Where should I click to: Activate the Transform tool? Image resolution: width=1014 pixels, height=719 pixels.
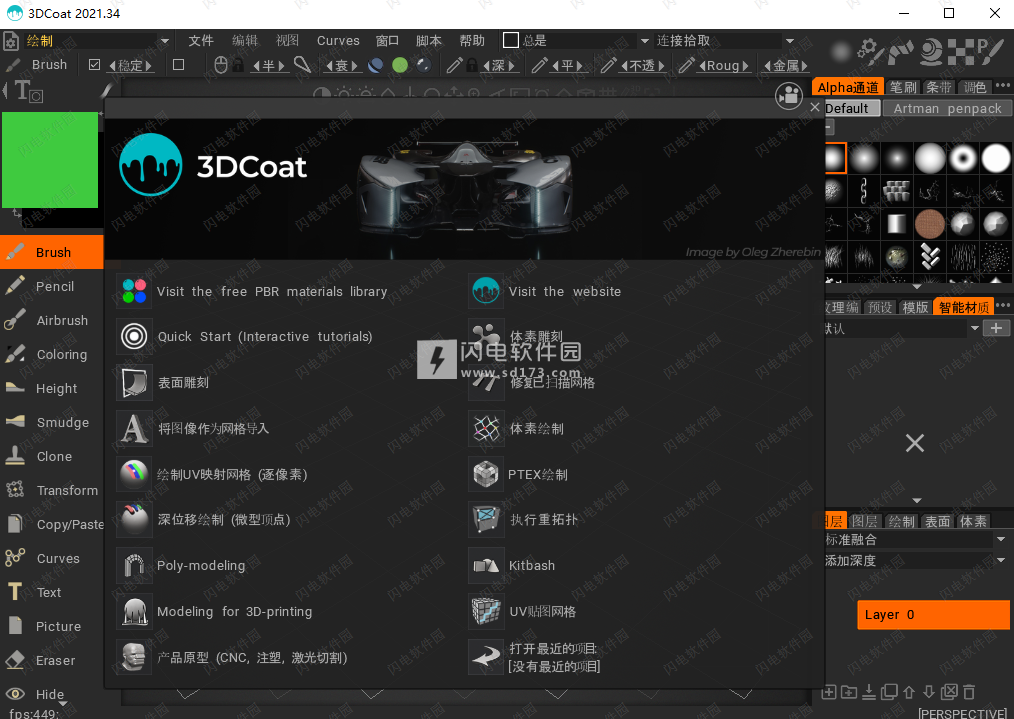[x=52, y=490]
